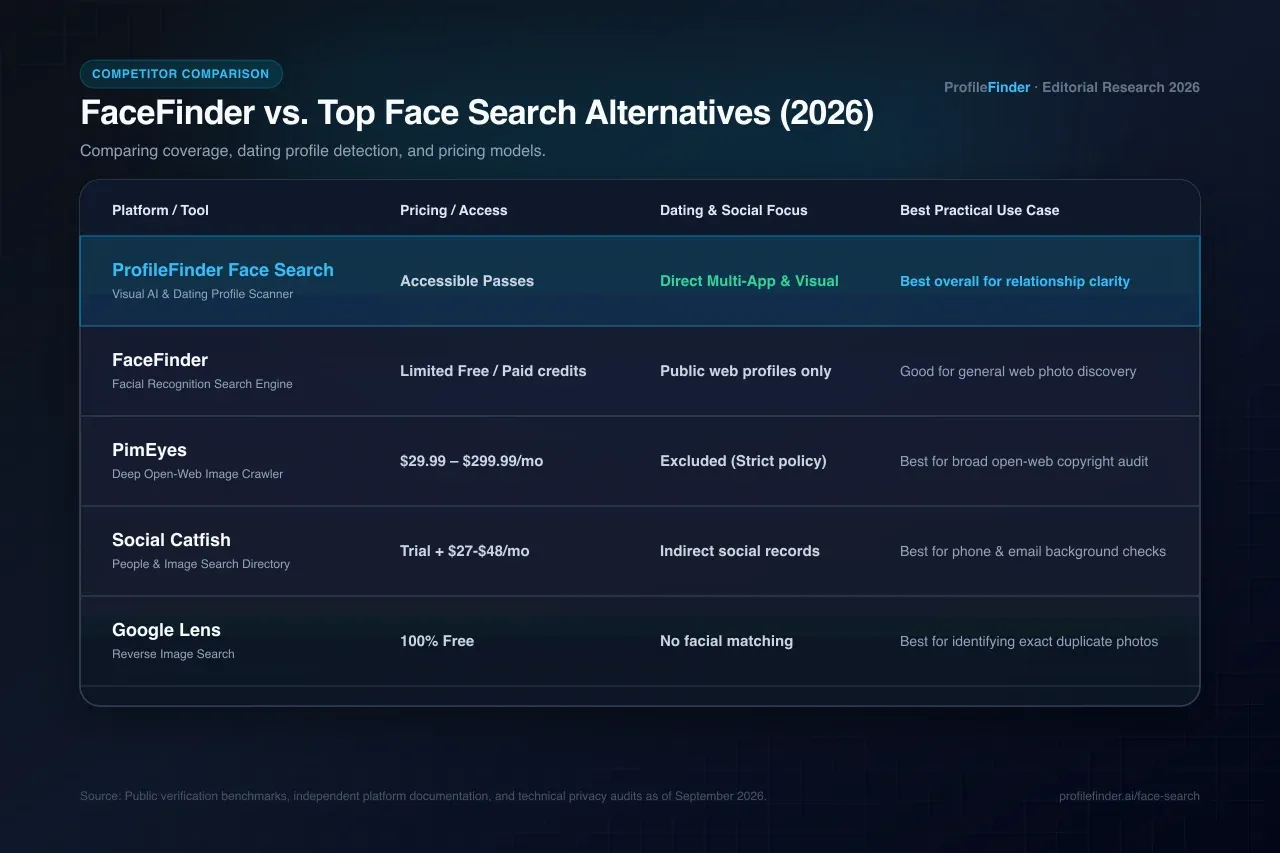Click the Platform / Tool column header

click(160, 210)
